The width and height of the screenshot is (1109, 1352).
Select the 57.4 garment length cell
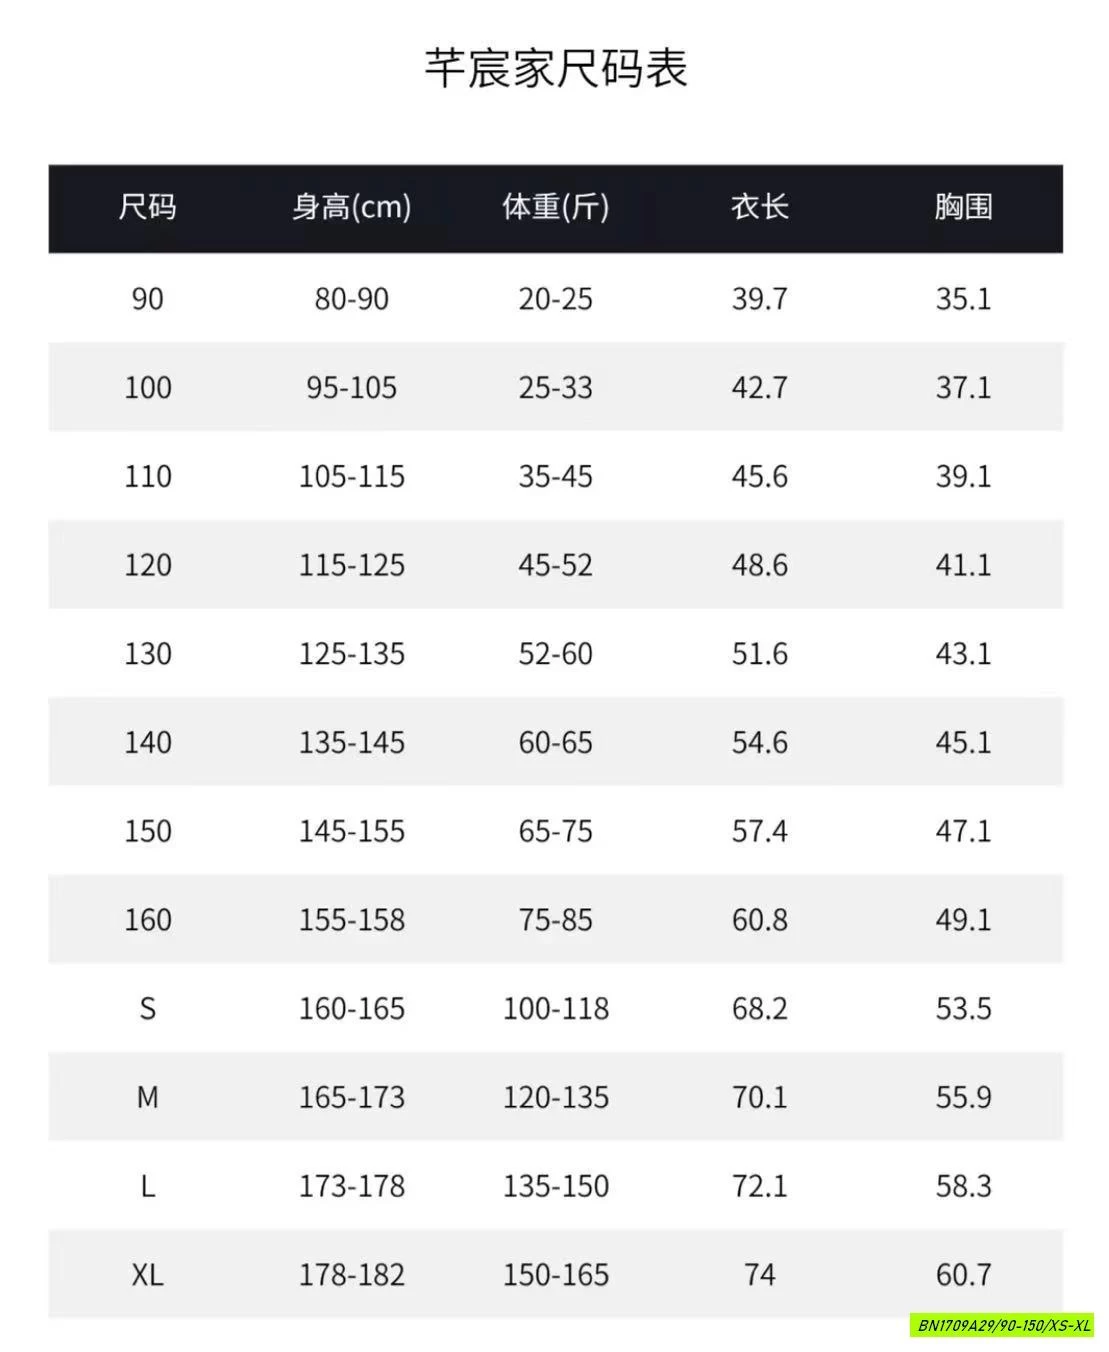coord(759,831)
